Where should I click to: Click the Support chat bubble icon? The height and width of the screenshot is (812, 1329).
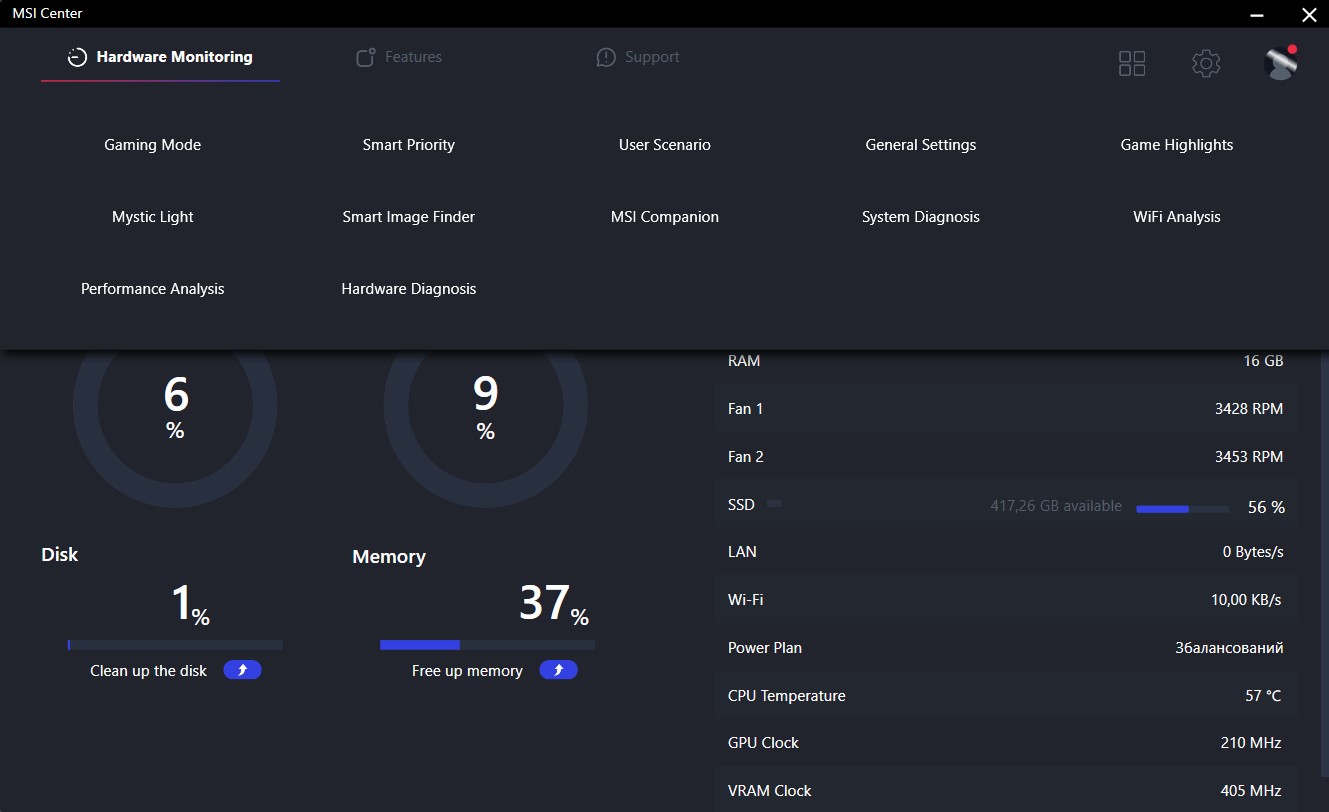[605, 58]
